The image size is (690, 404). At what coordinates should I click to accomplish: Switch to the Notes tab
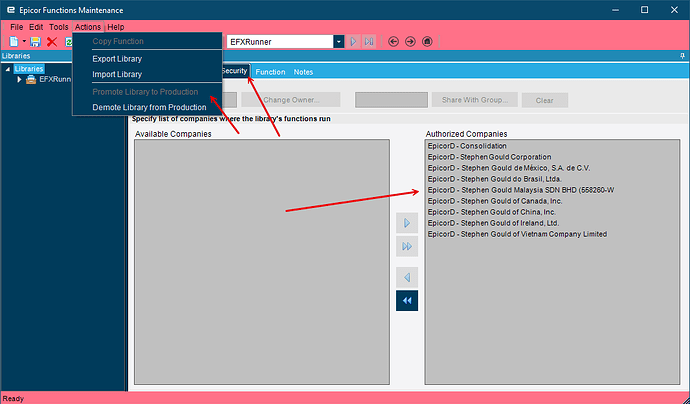pos(303,72)
